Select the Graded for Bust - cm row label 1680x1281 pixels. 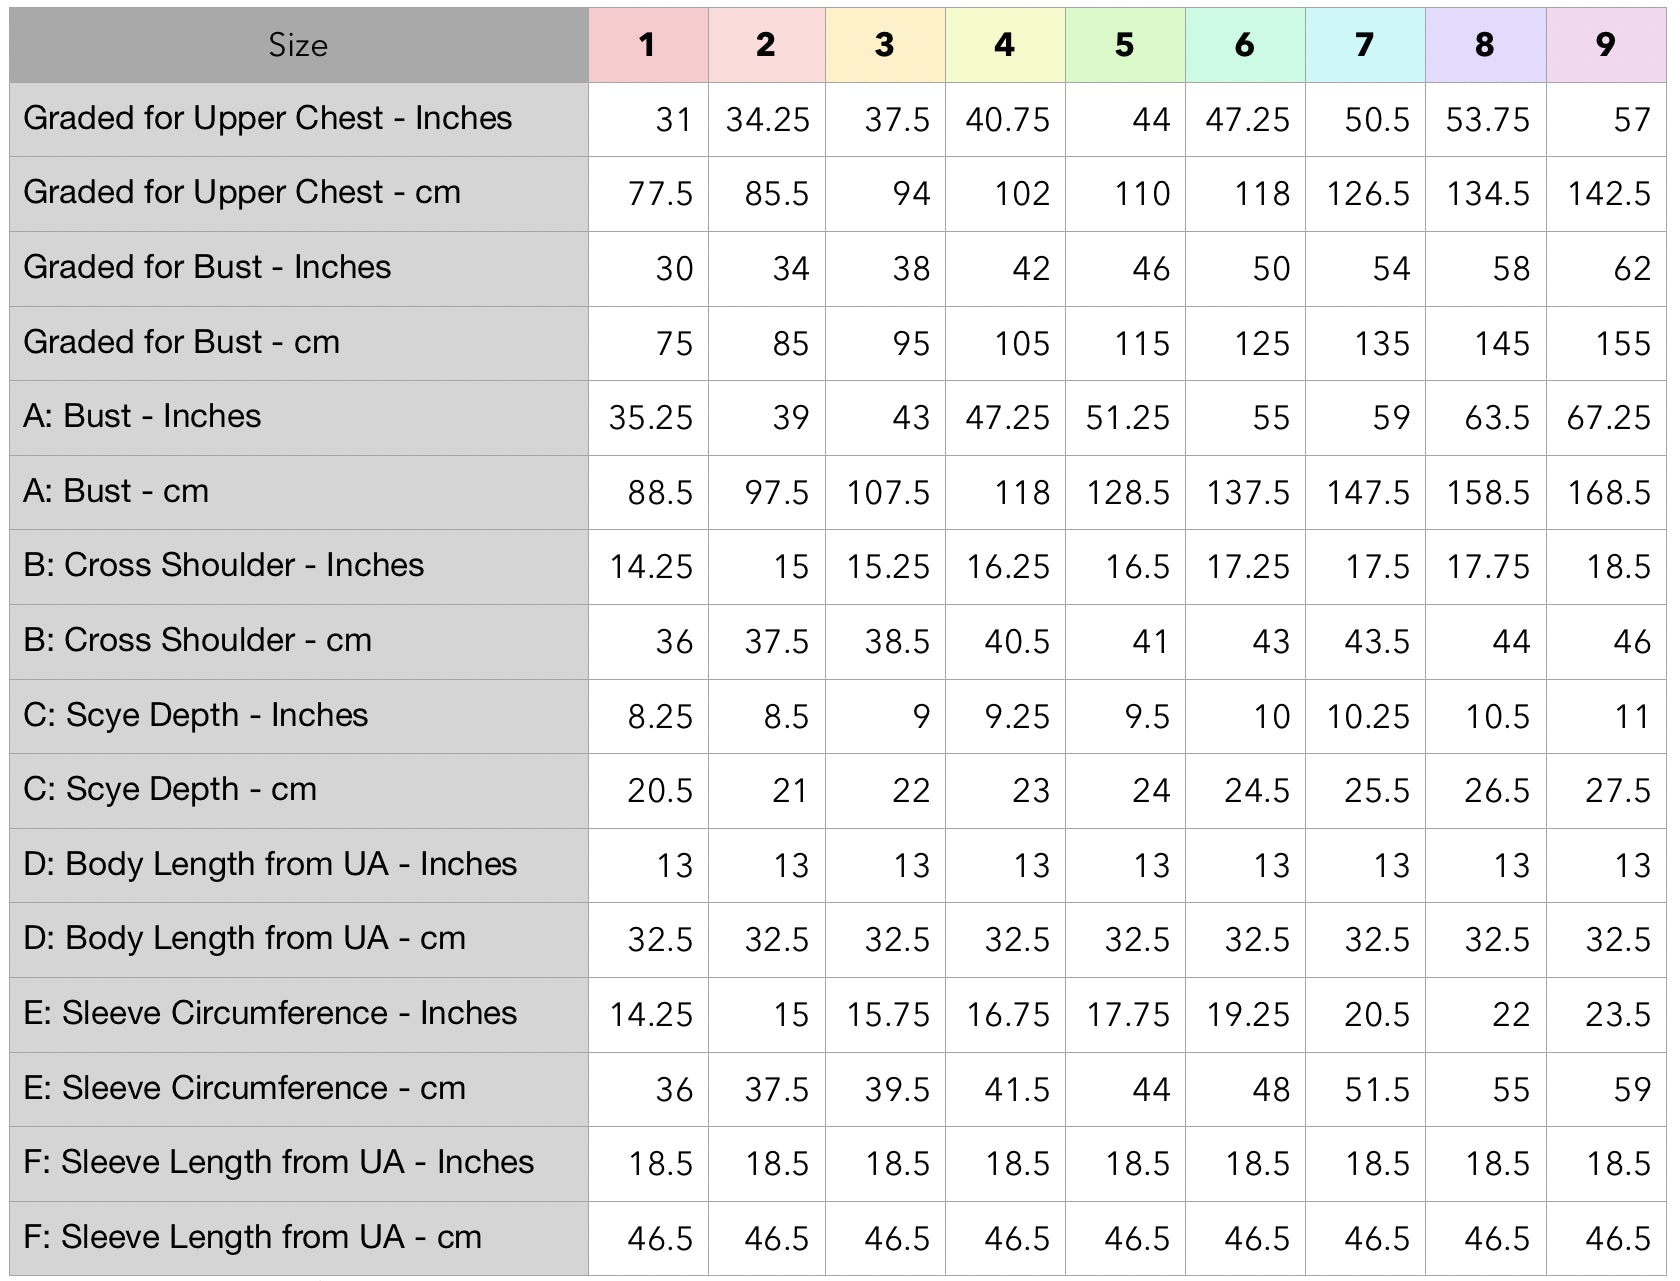coord(181,342)
